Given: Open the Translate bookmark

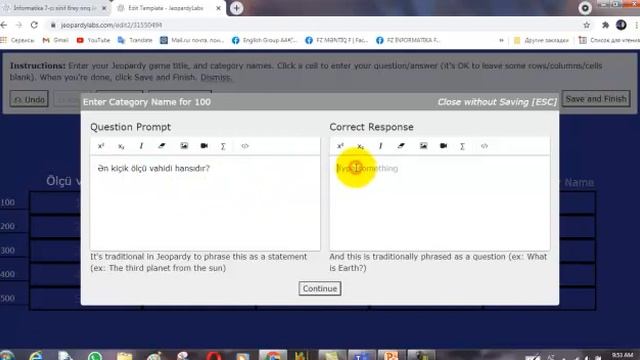Looking at the screenshot, I should point(135,40).
